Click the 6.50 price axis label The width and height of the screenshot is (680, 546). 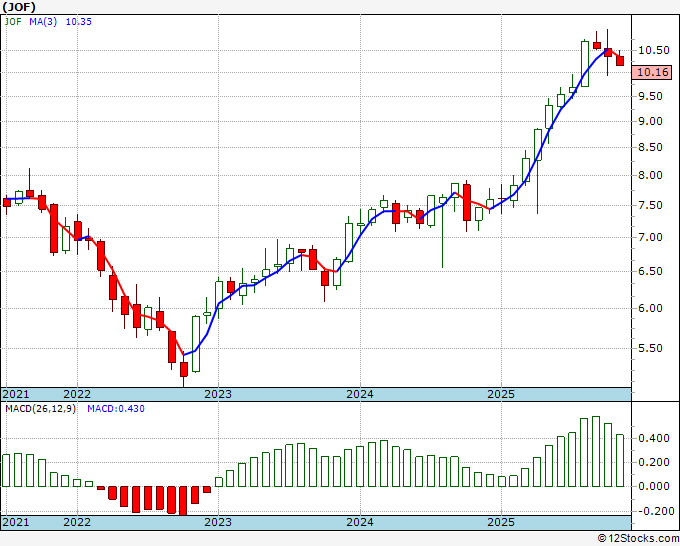coord(651,271)
